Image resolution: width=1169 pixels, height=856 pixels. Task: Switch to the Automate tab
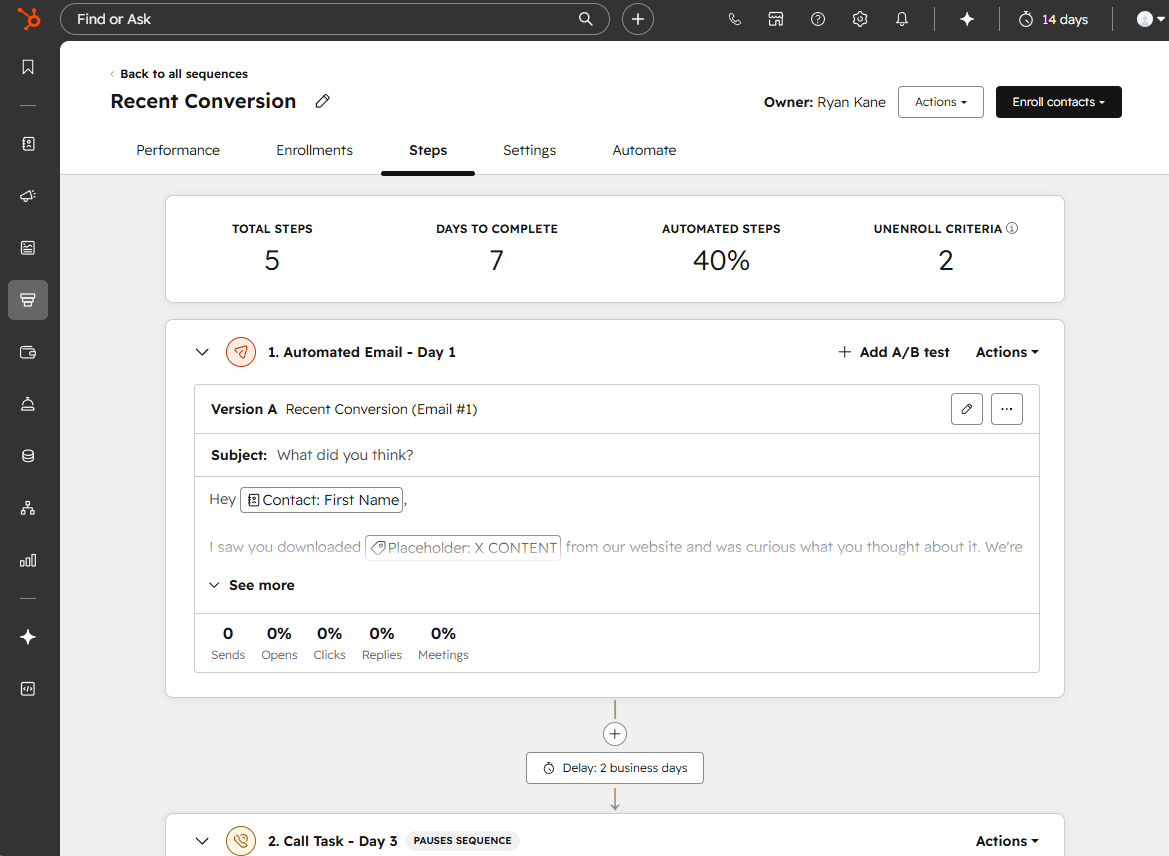pyautogui.click(x=644, y=150)
